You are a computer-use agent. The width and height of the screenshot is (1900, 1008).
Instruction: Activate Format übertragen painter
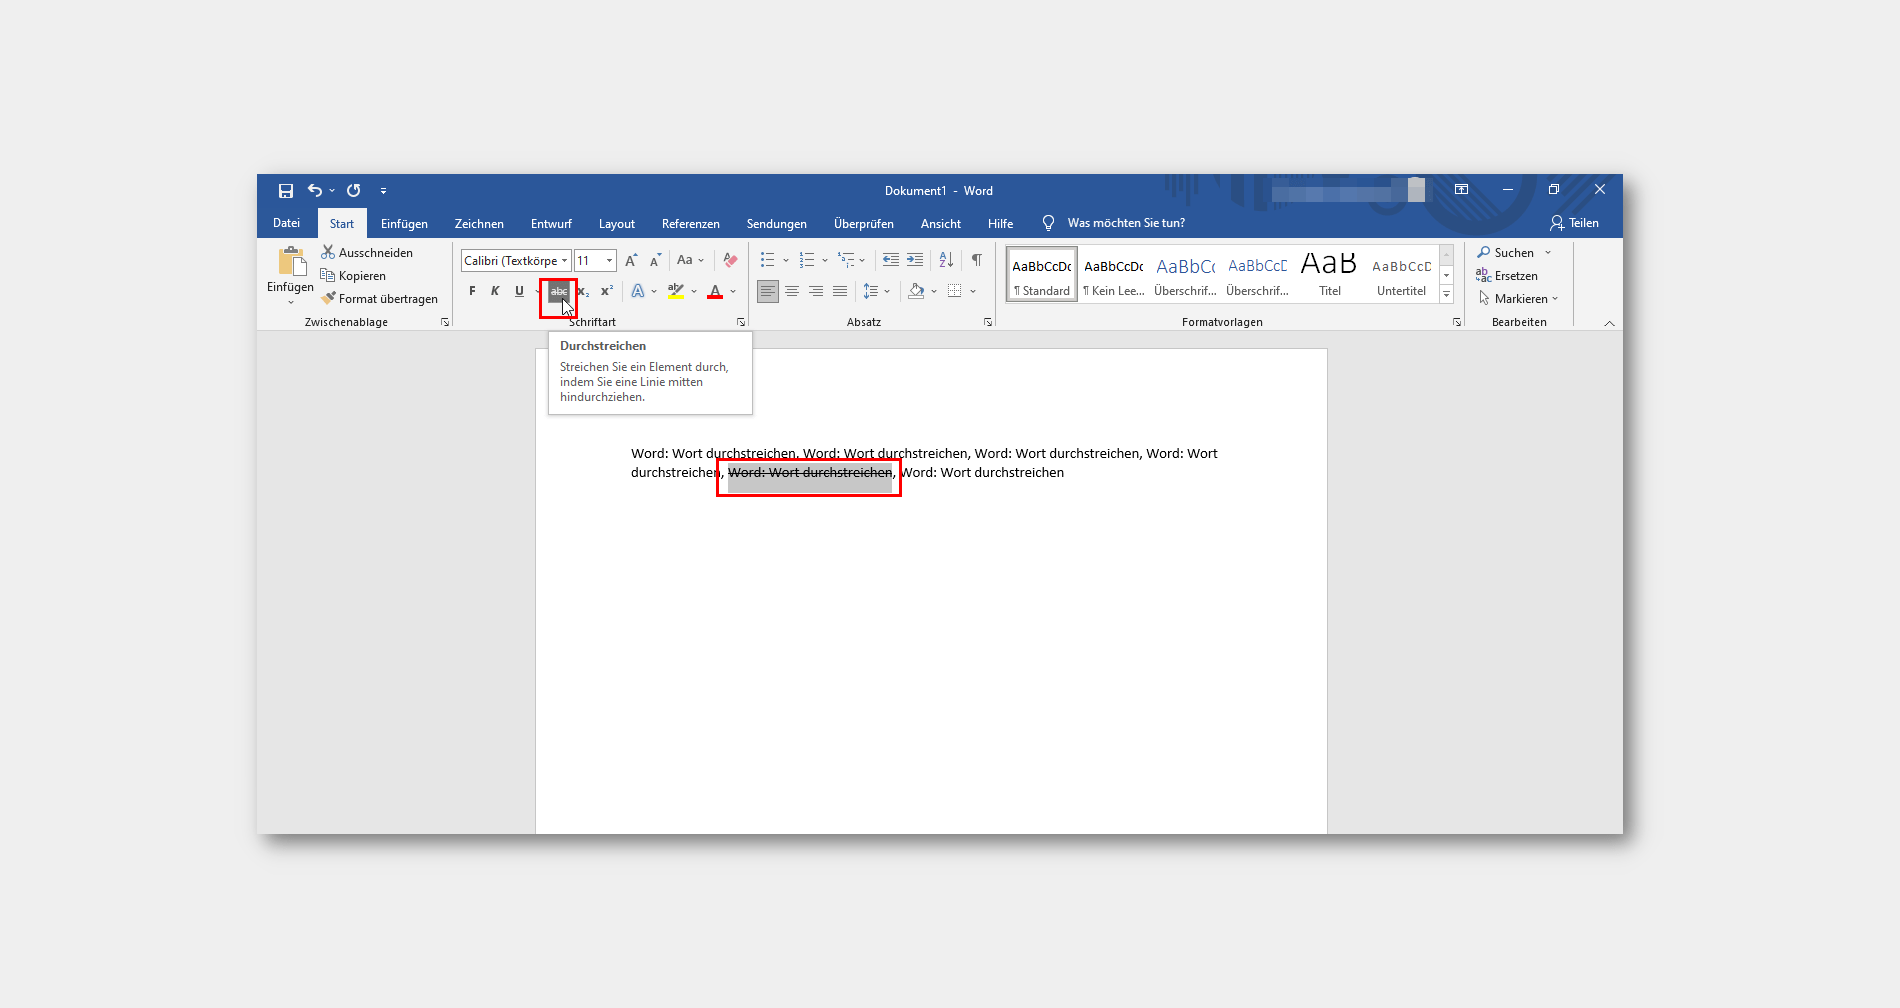[x=379, y=299]
